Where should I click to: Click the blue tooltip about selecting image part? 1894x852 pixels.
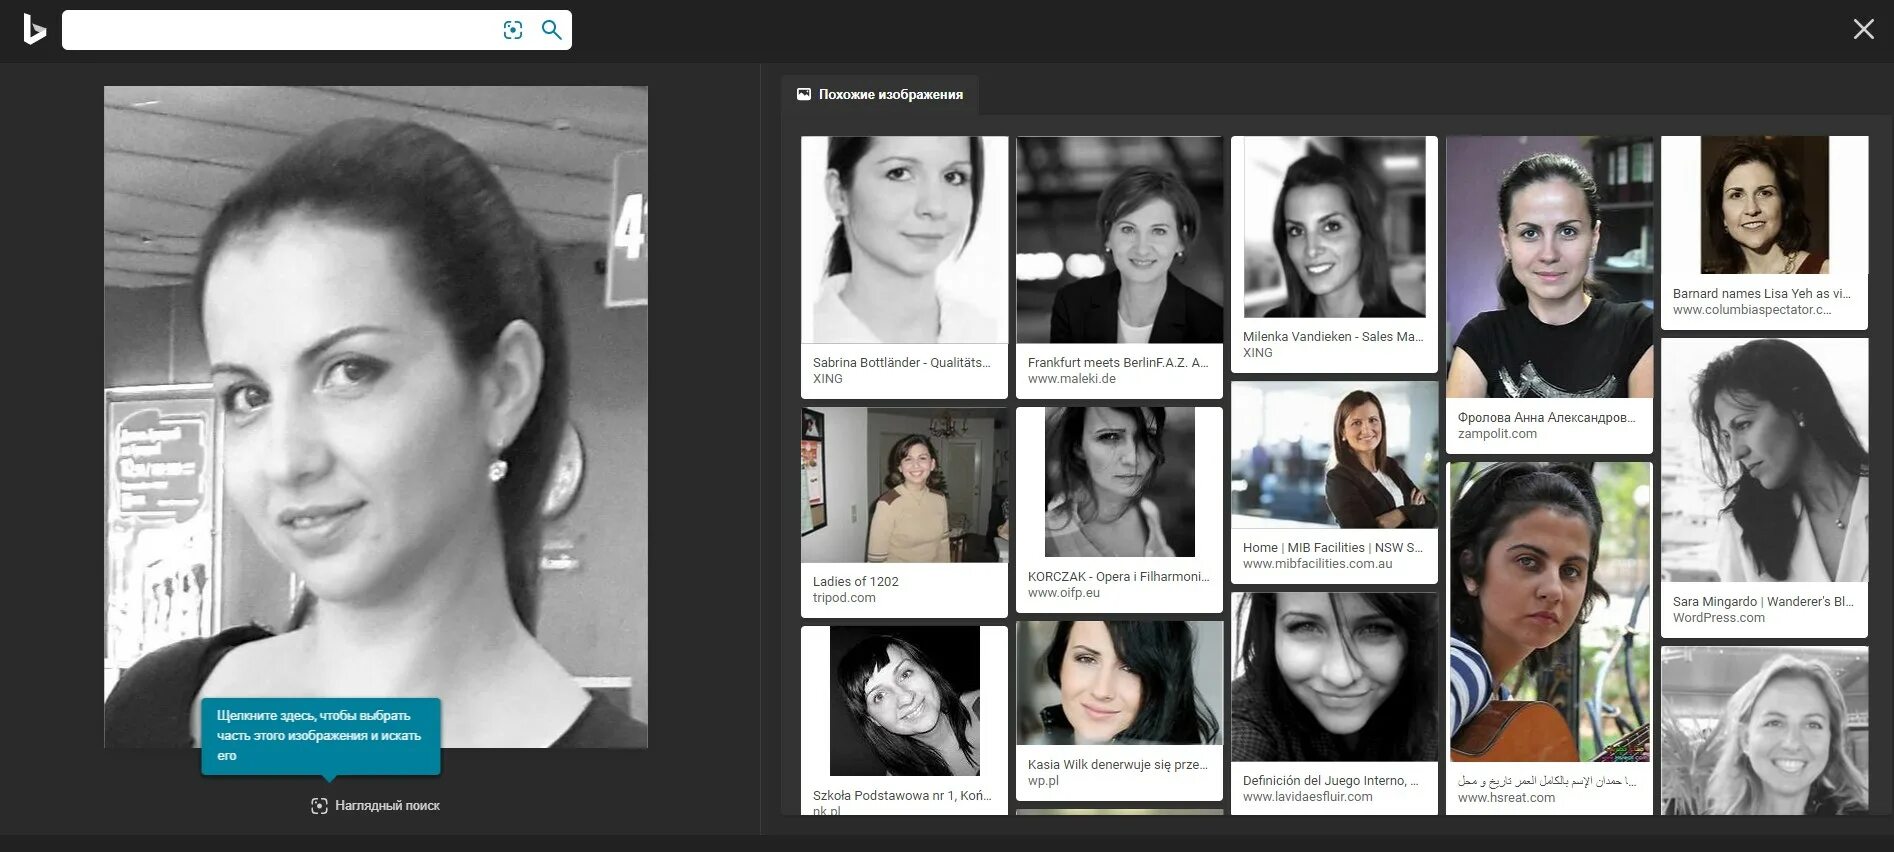tap(321, 736)
